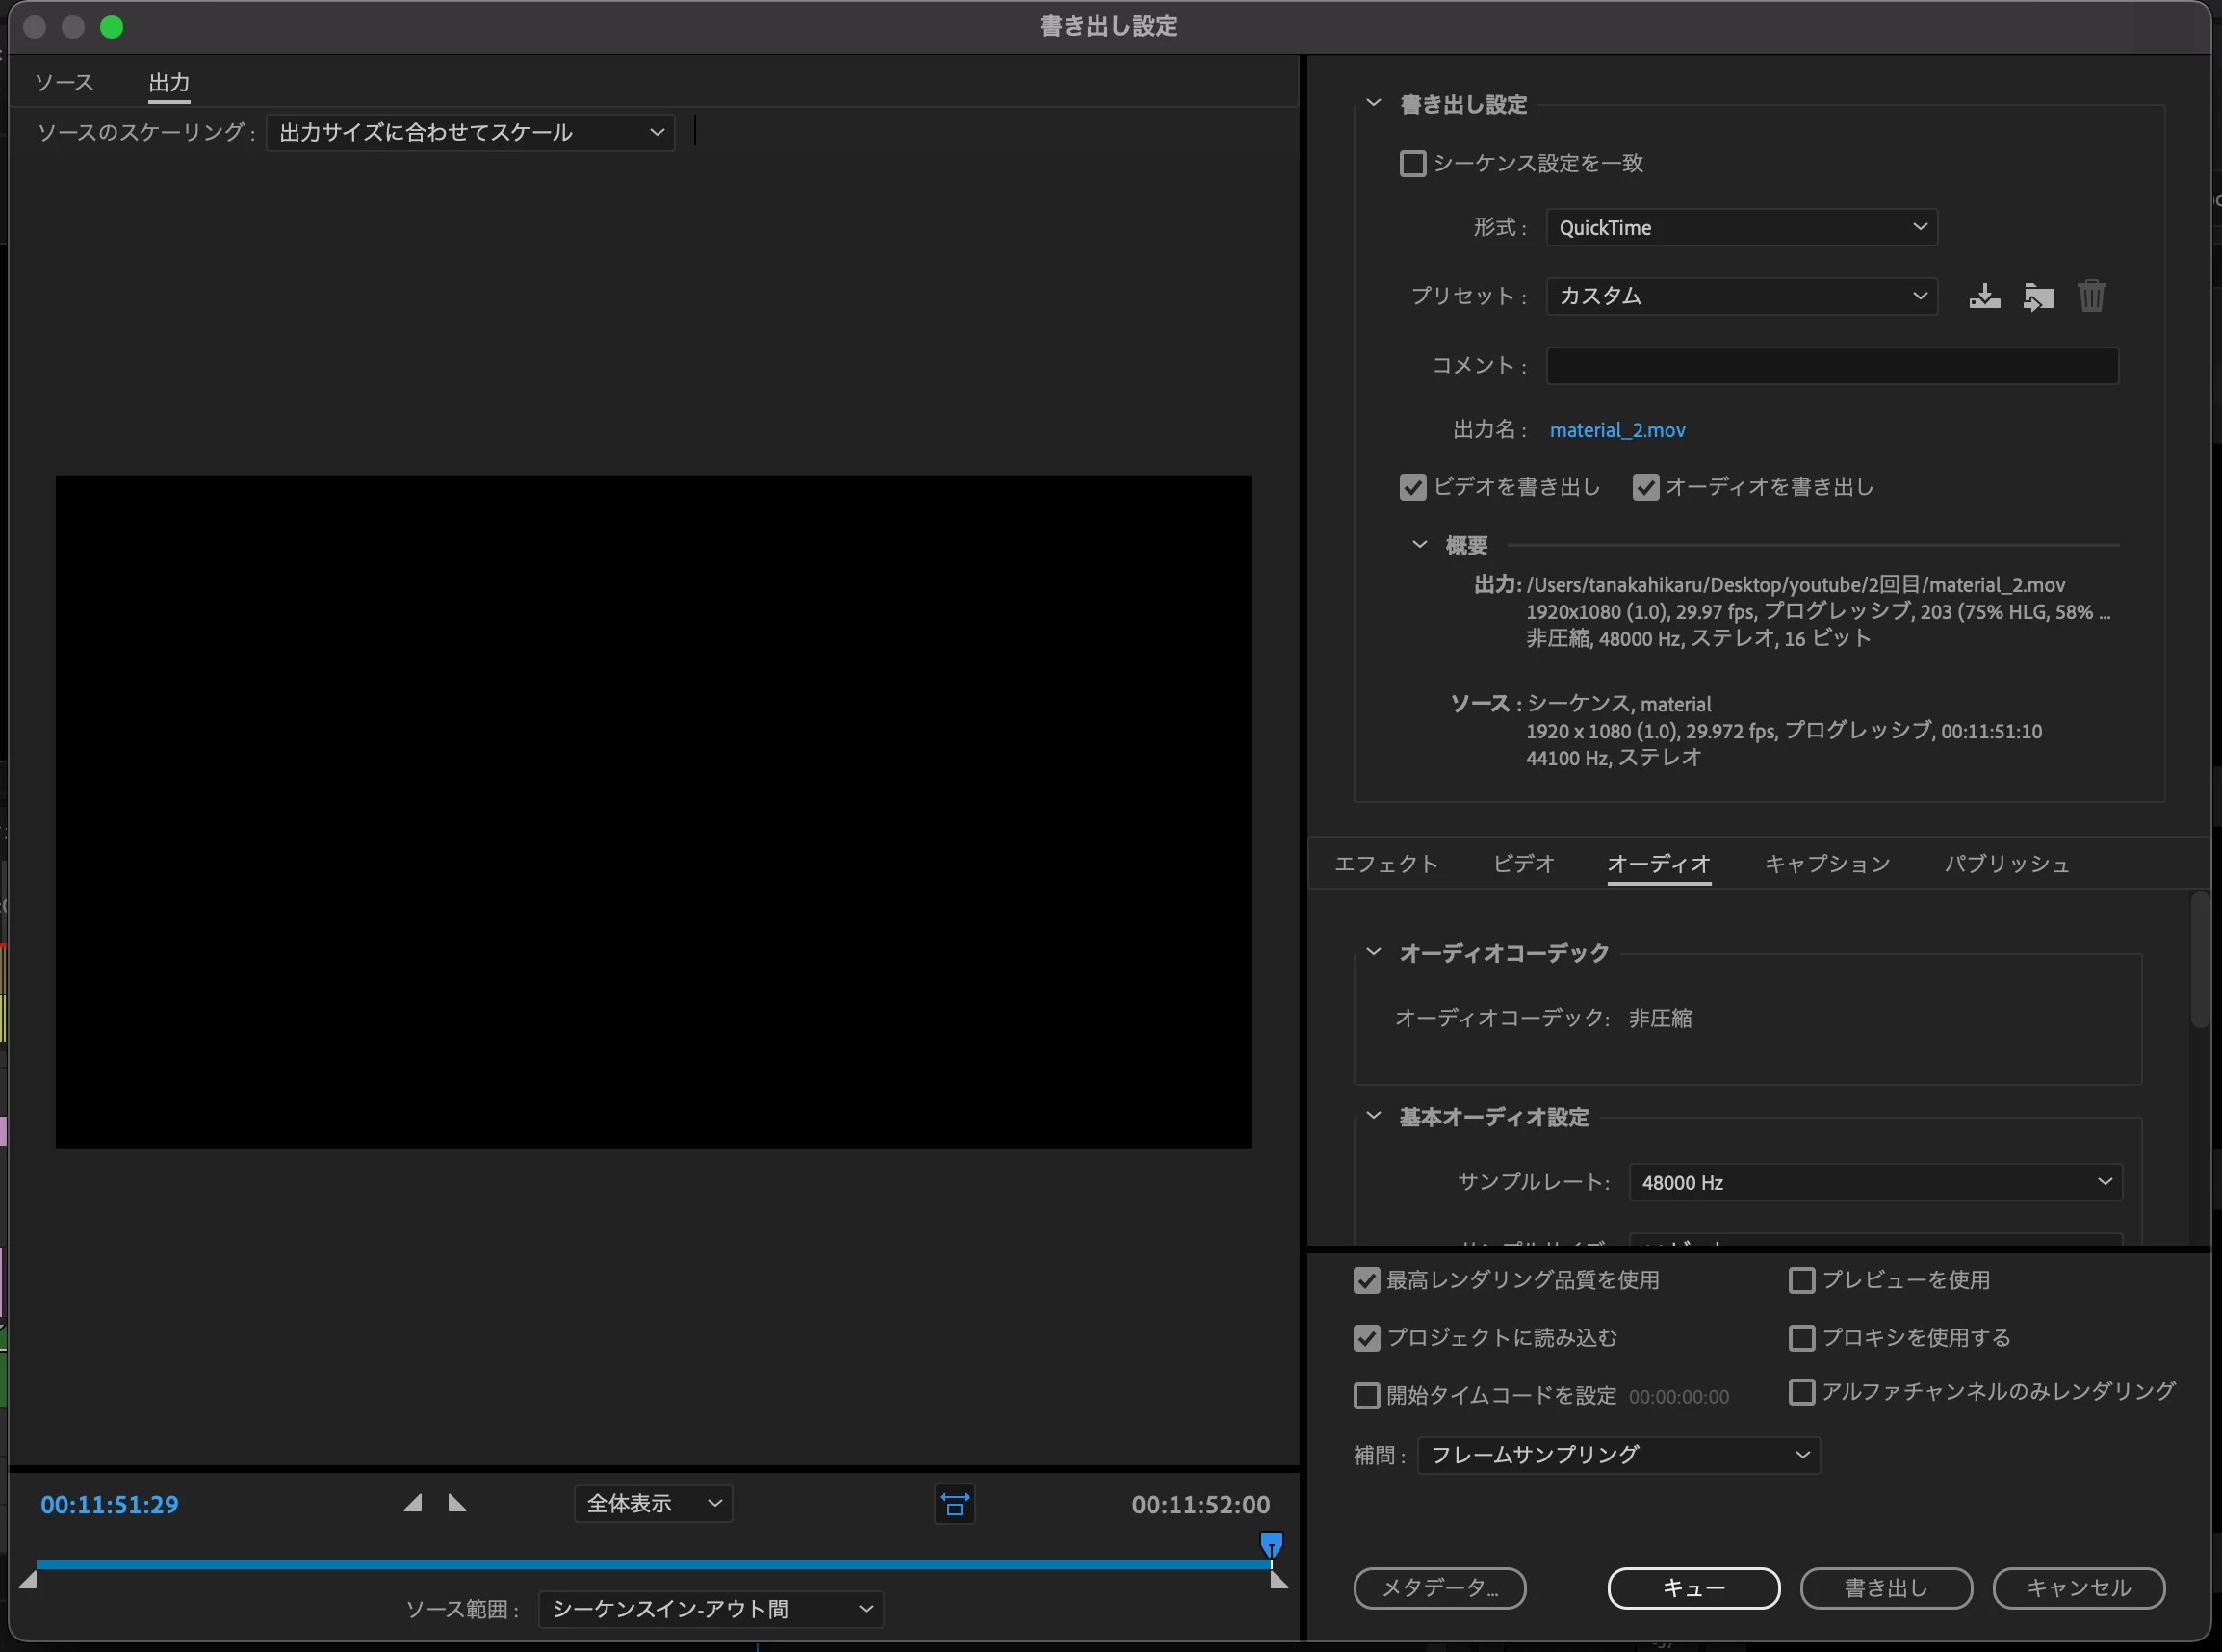2222x1652 pixels.
Task: Click the import preset icon
Action: point(2038,296)
